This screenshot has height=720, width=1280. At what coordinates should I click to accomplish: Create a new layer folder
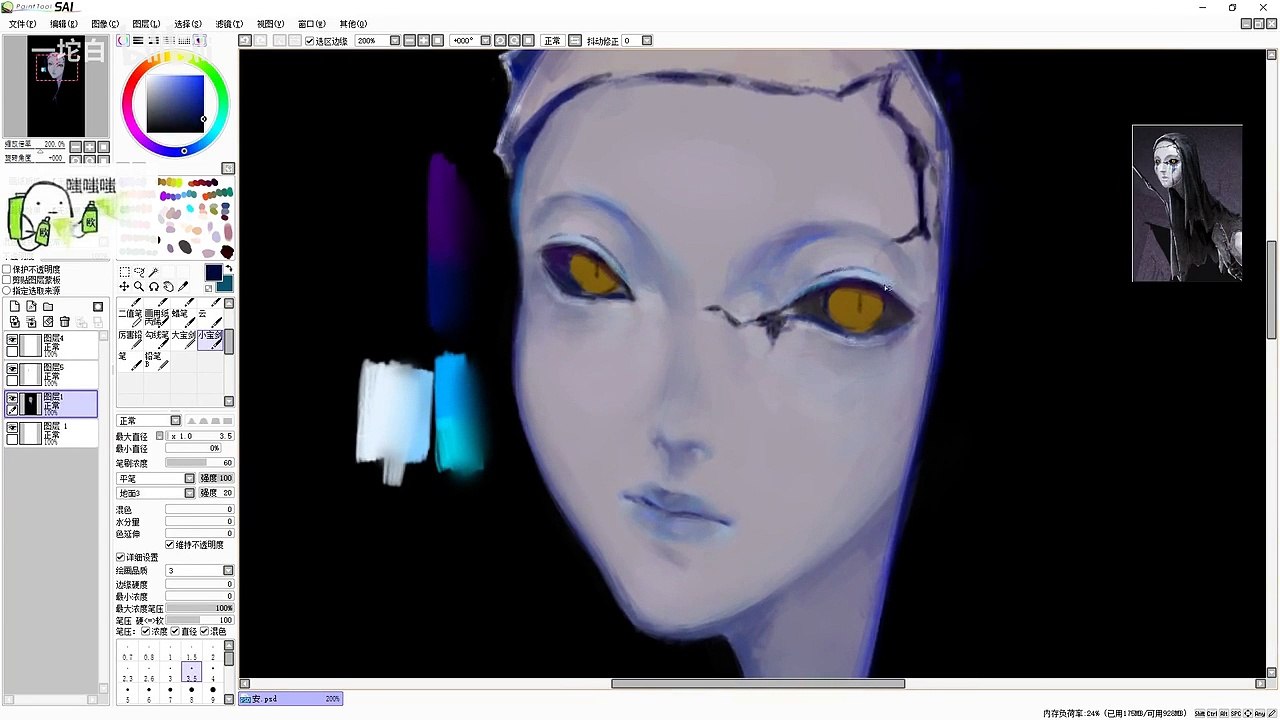(48, 307)
